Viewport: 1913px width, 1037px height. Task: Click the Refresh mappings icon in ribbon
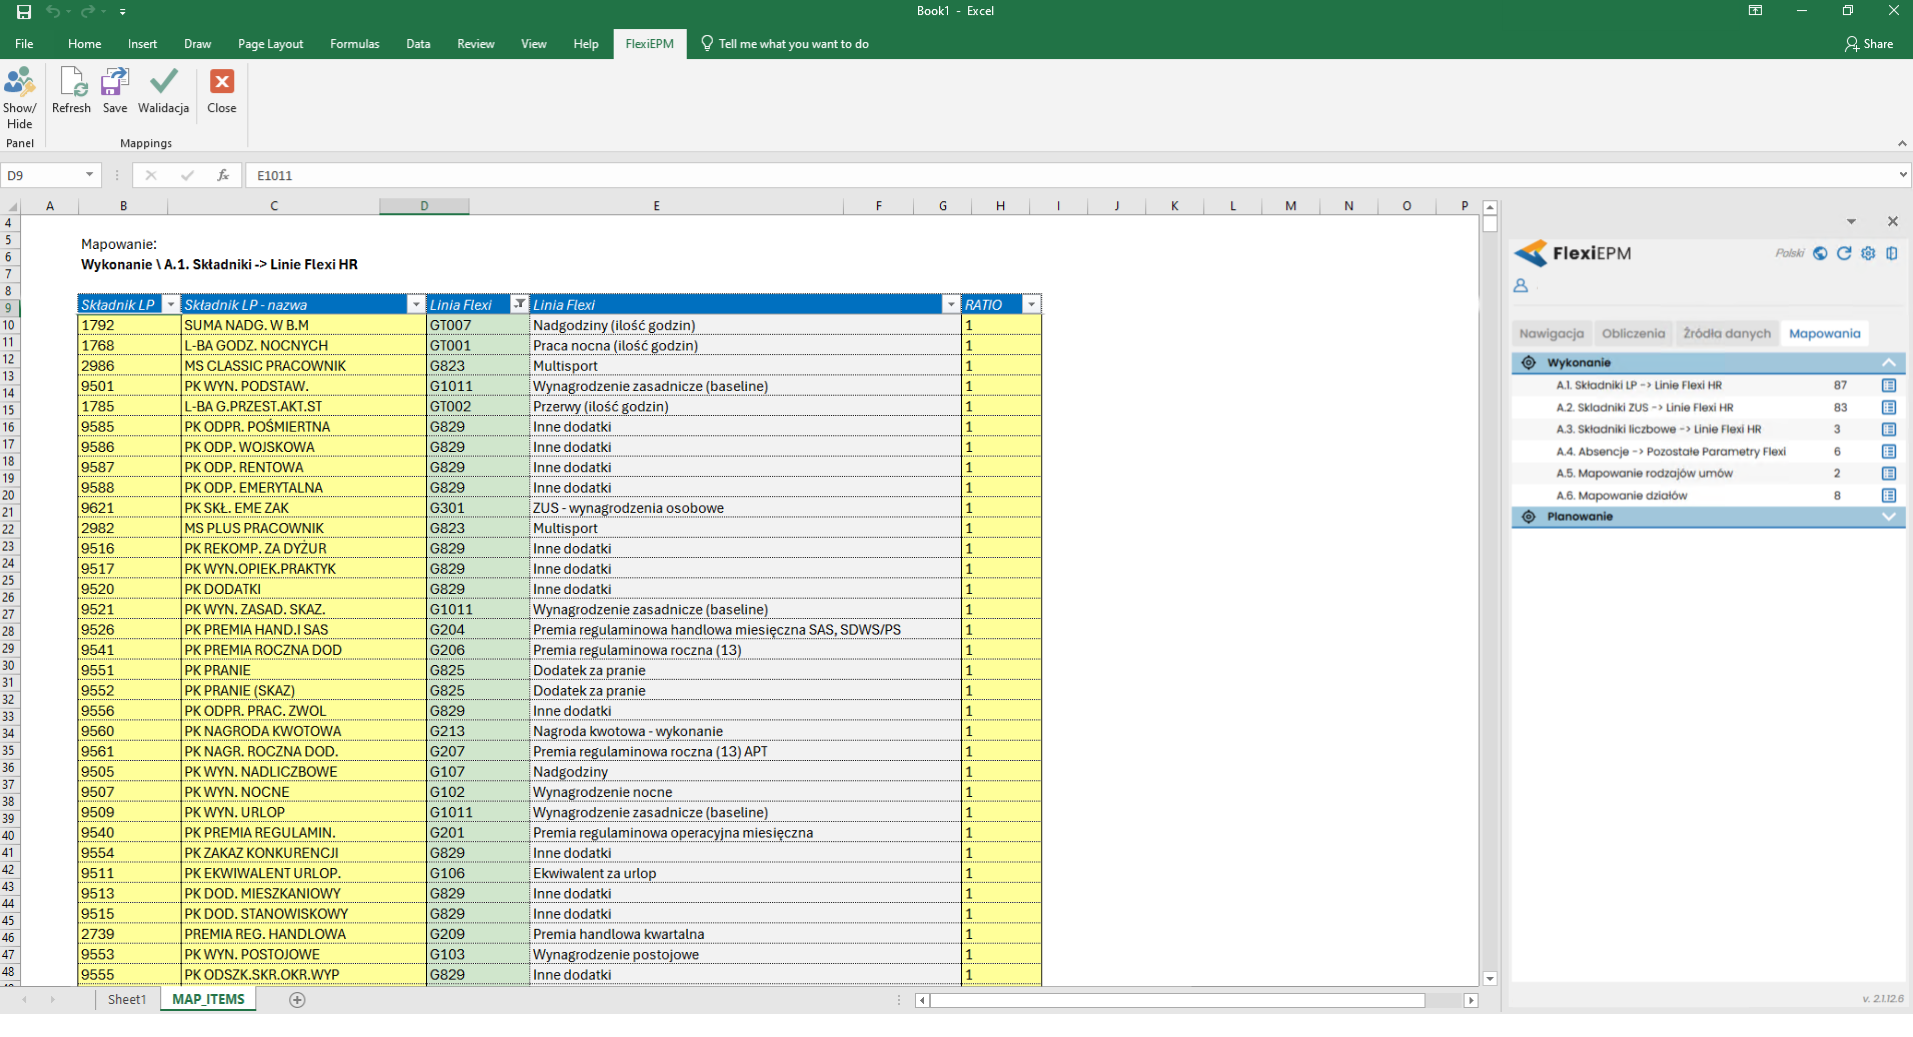pyautogui.click(x=72, y=83)
